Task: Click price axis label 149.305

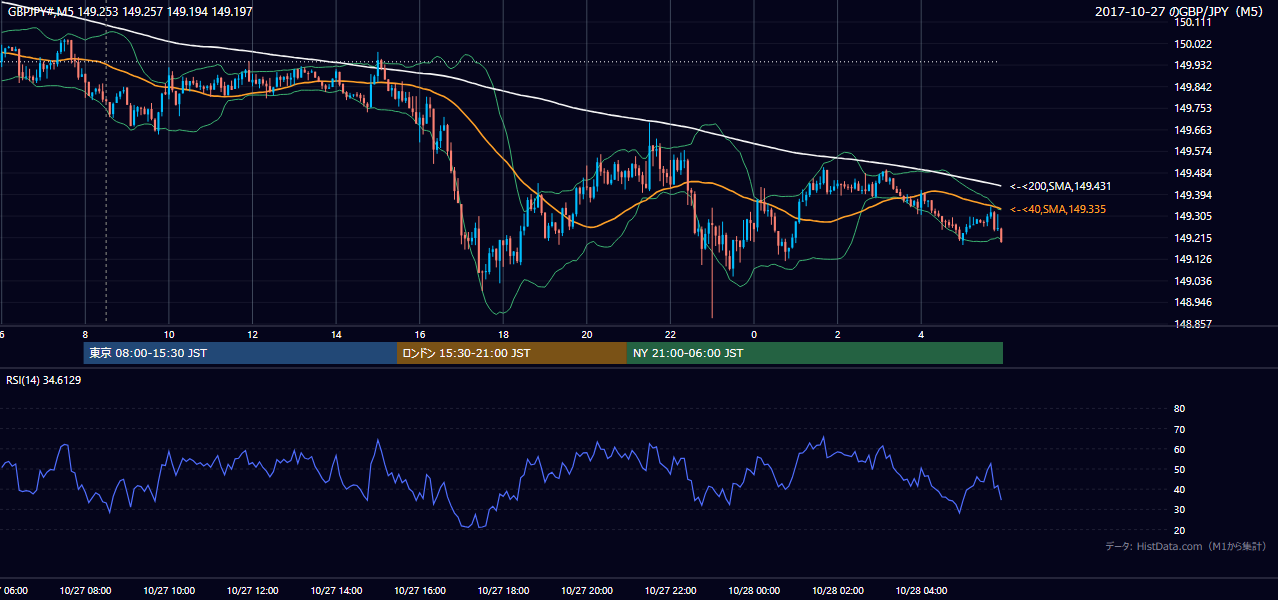Action: [x=1193, y=216]
